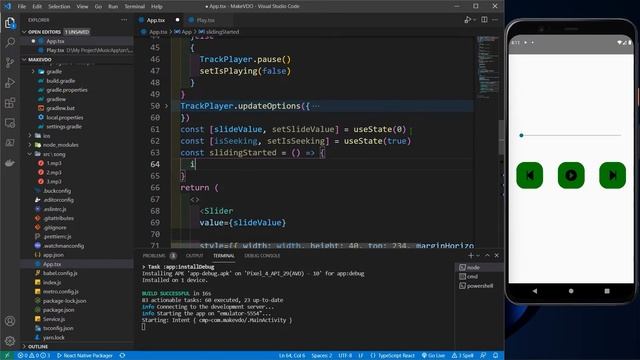Image resolution: width=640 pixels, height=360 pixels.
Task: Switch to the Debug Console tab
Action: (x=262, y=256)
